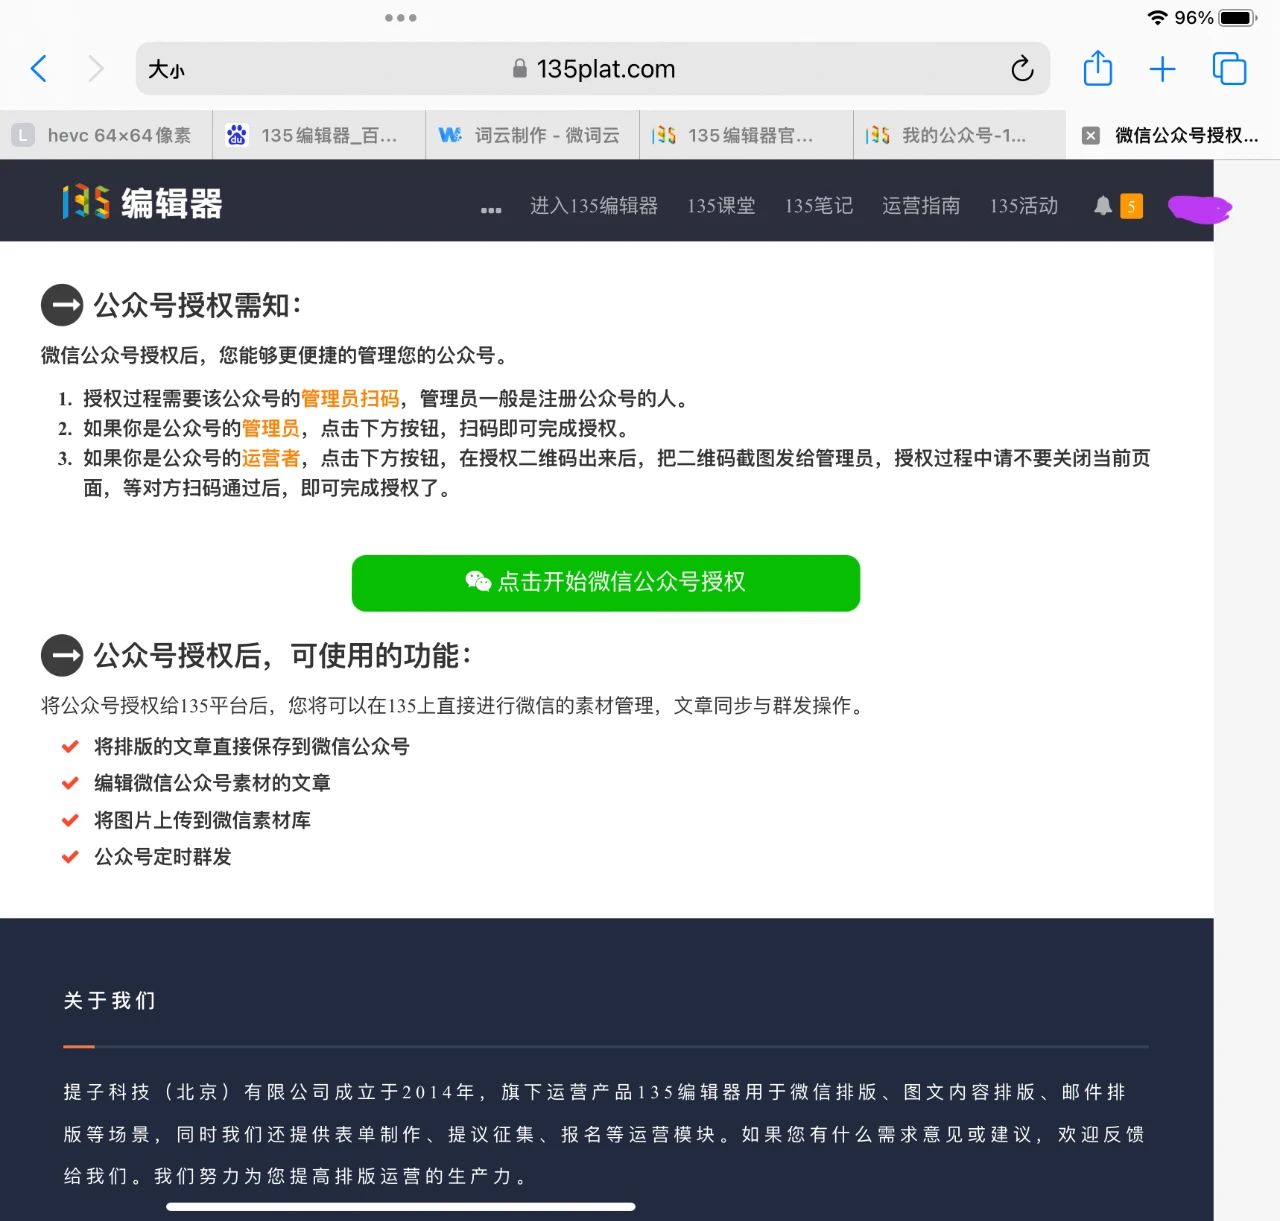Open 135活动 menu item
This screenshot has width=1280, height=1221.
click(x=1024, y=206)
